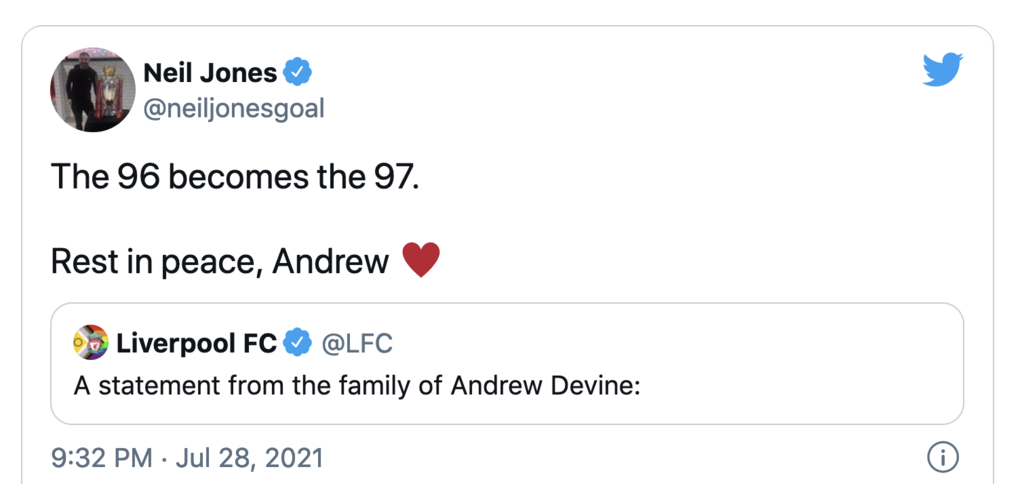
Task: Click the Liverpool FC crest avatar
Action: point(90,344)
